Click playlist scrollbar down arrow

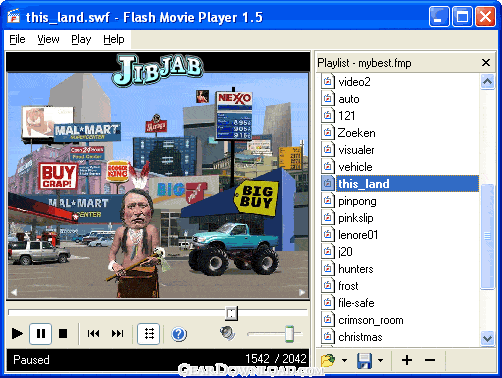[487, 338]
